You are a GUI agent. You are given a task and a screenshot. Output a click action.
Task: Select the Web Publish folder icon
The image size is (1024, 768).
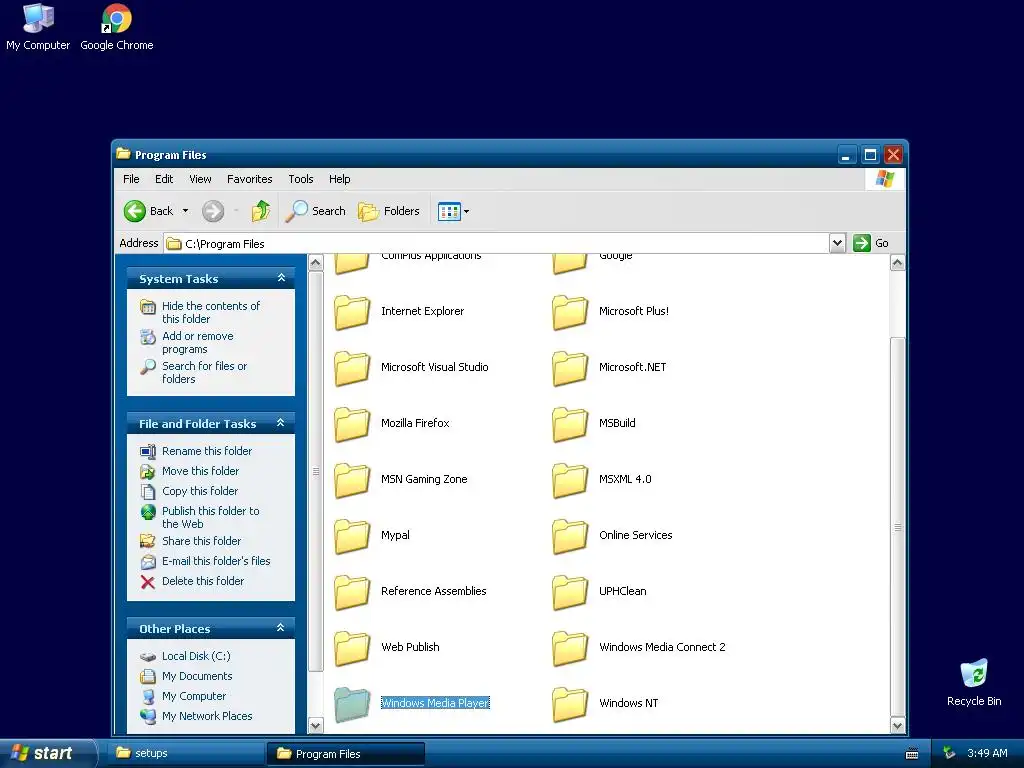point(352,648)
